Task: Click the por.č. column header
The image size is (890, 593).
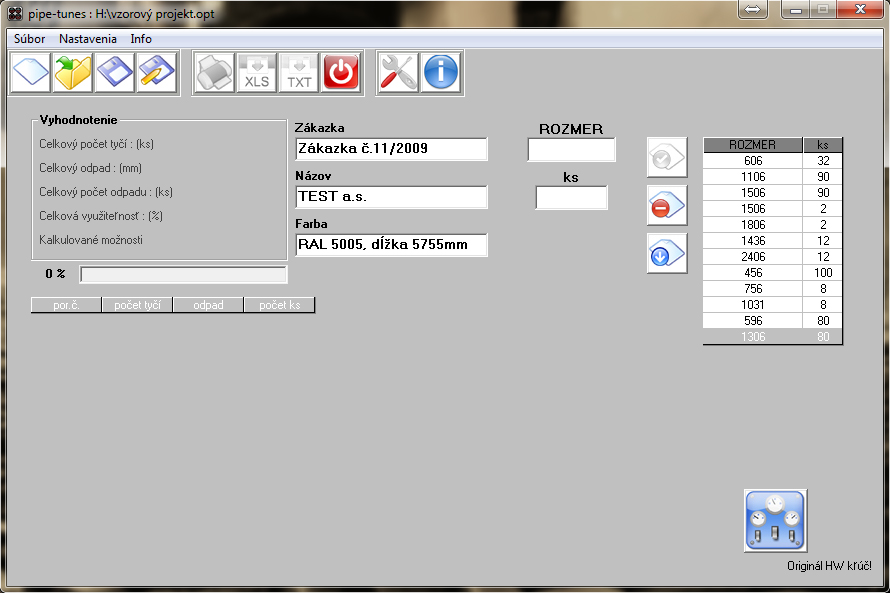Action: (66, 305)
